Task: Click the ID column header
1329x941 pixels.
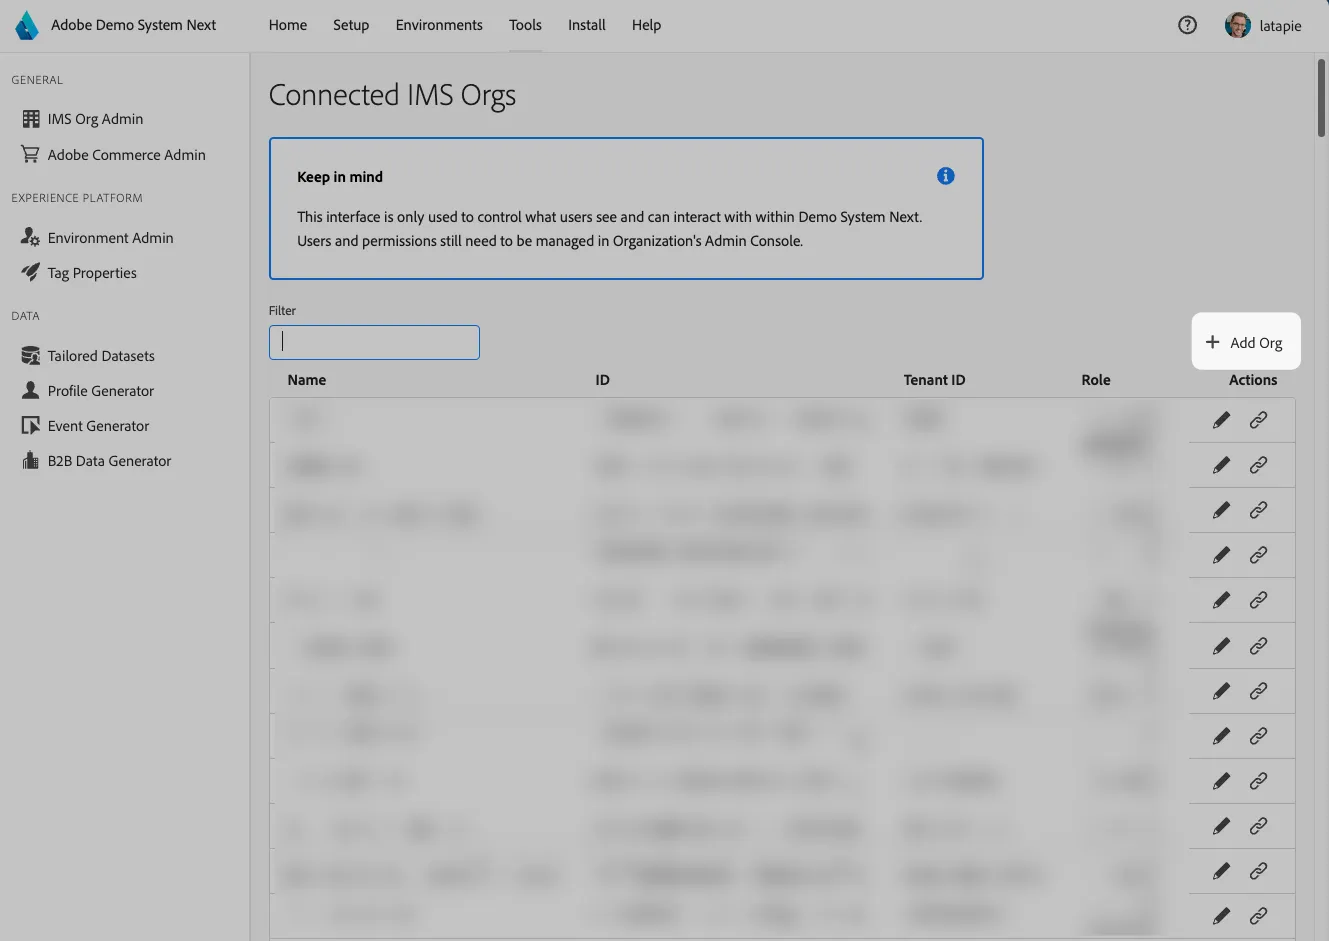Action: point(602,380)
